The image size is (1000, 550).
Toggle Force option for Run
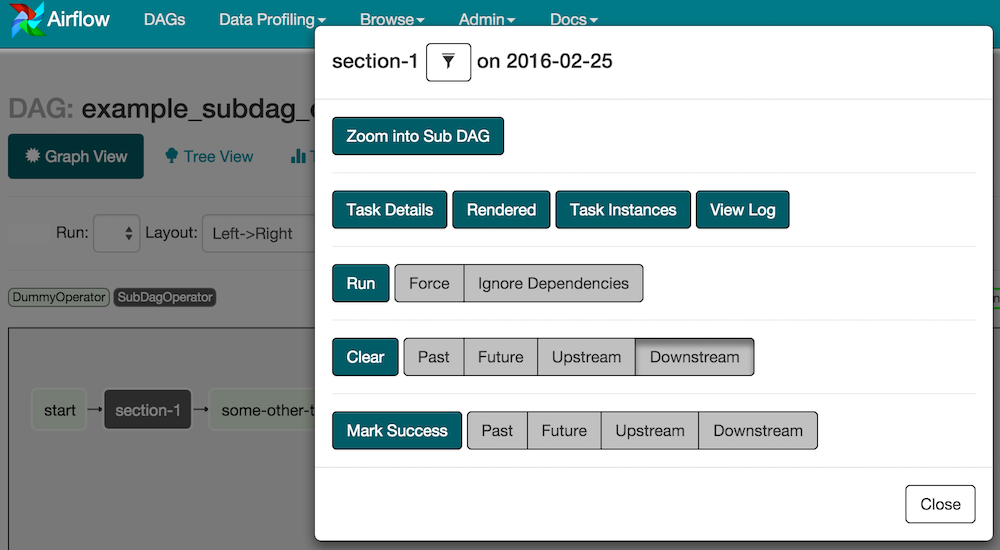429,284
